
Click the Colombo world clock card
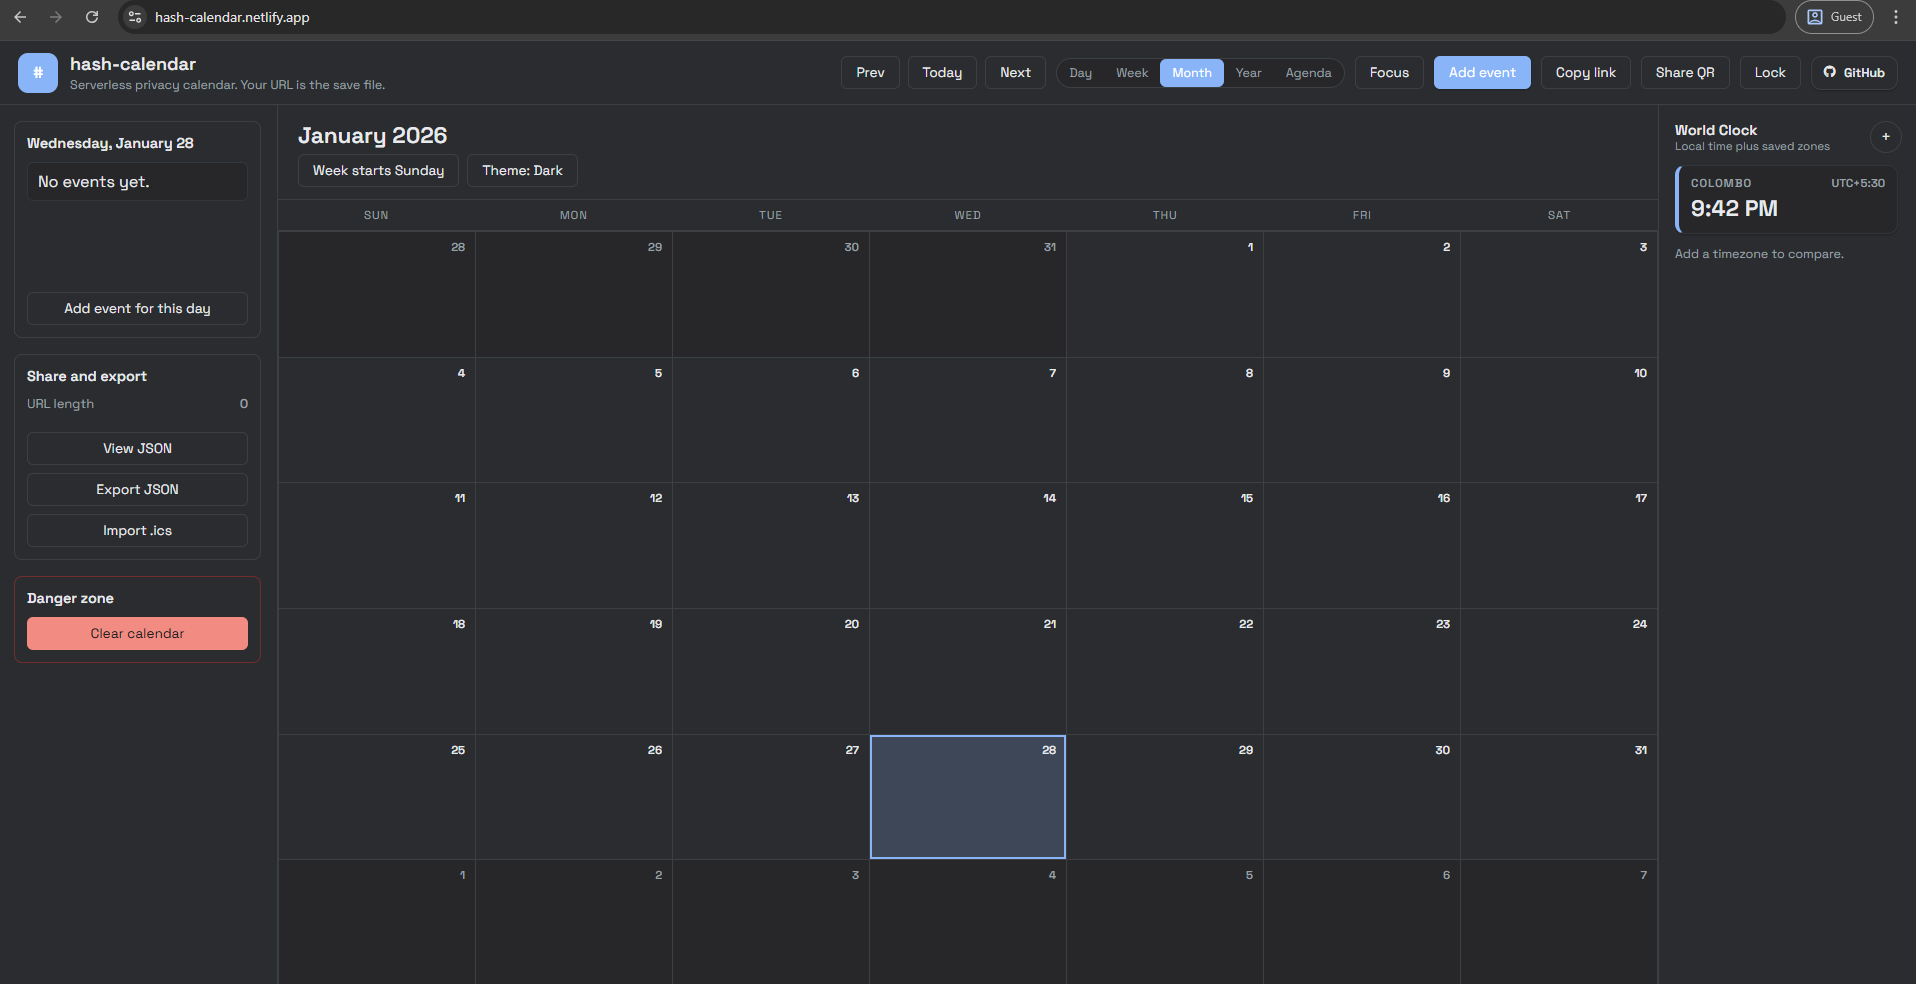click(1786, 200)
